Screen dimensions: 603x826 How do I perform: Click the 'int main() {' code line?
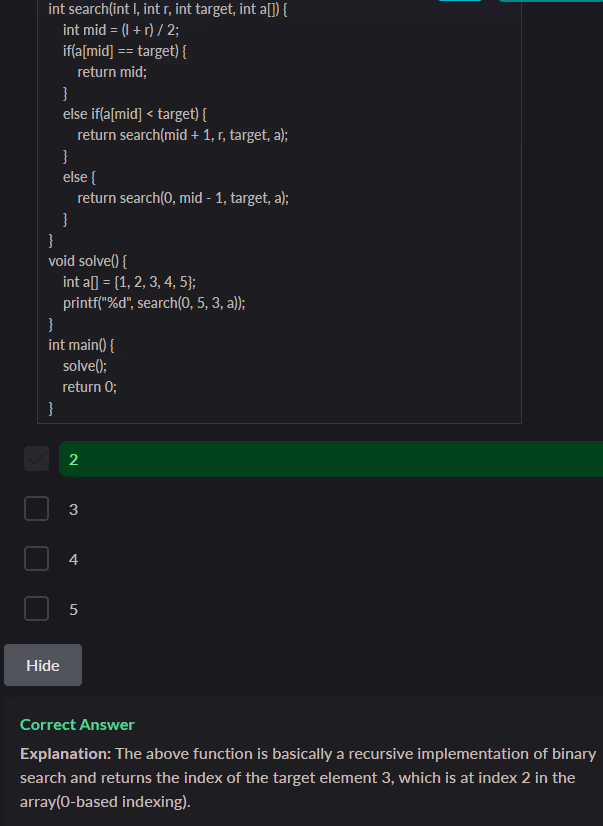pyautogui.click(x=82, y=345)
